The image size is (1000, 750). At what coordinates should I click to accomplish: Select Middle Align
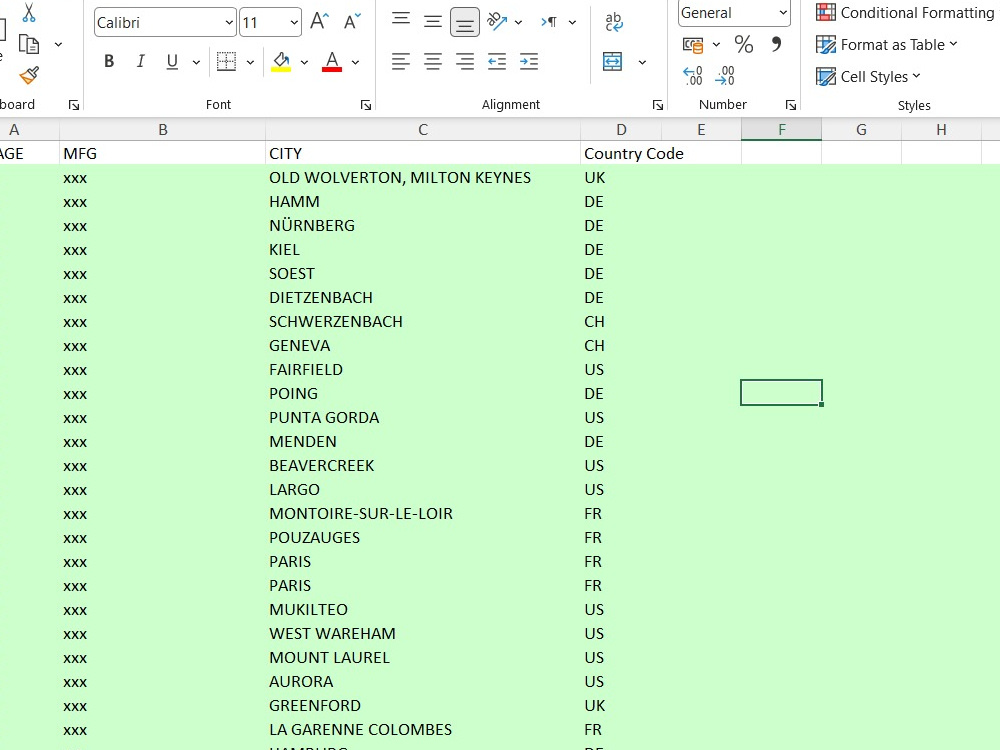433,22
